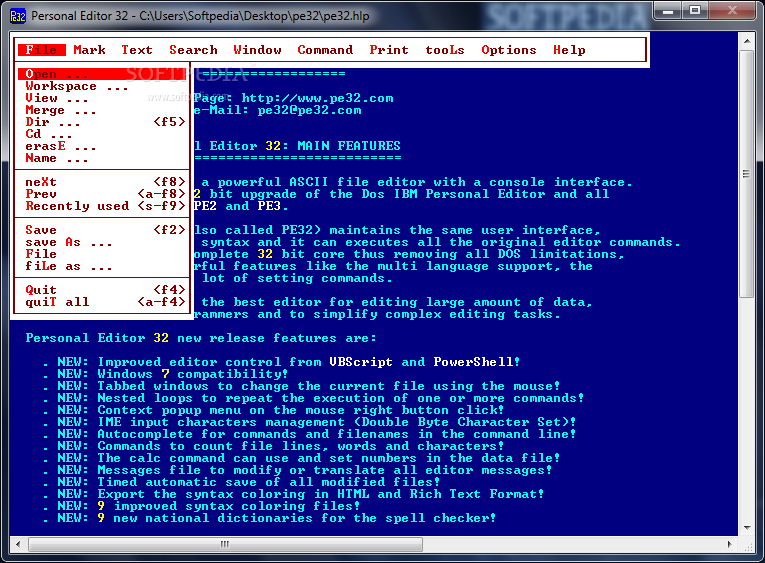Screen dimensions: 765x563
Task: Select the File entry below save As
Action: point(102,254)
